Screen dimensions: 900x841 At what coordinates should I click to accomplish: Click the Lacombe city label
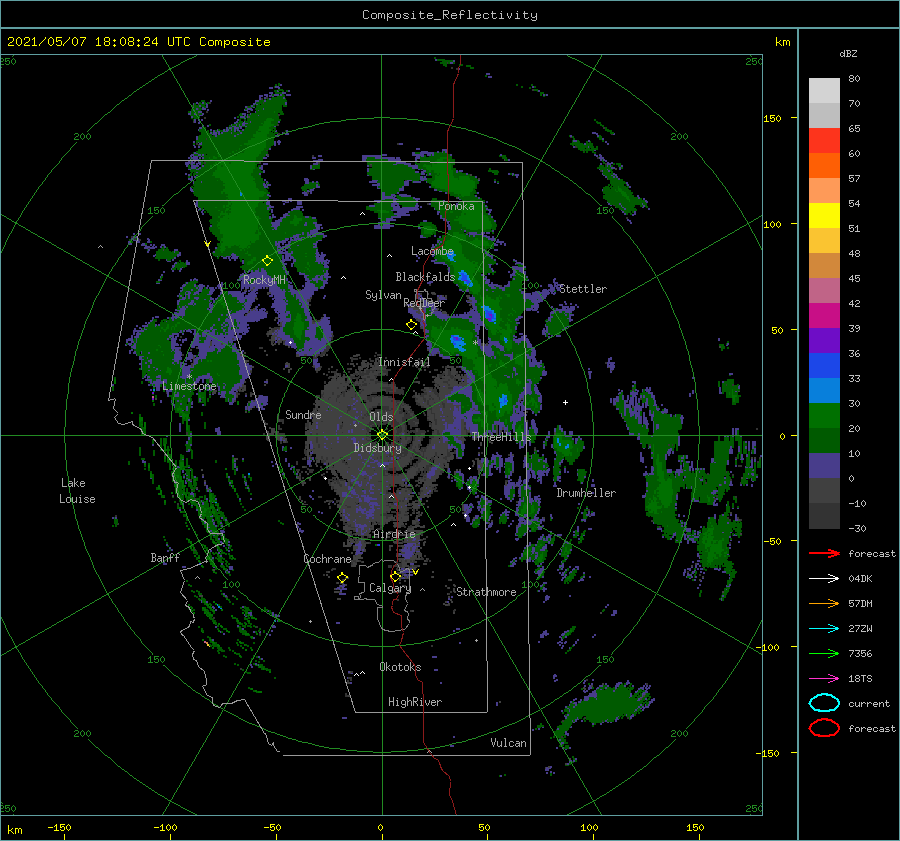(432, 251)
